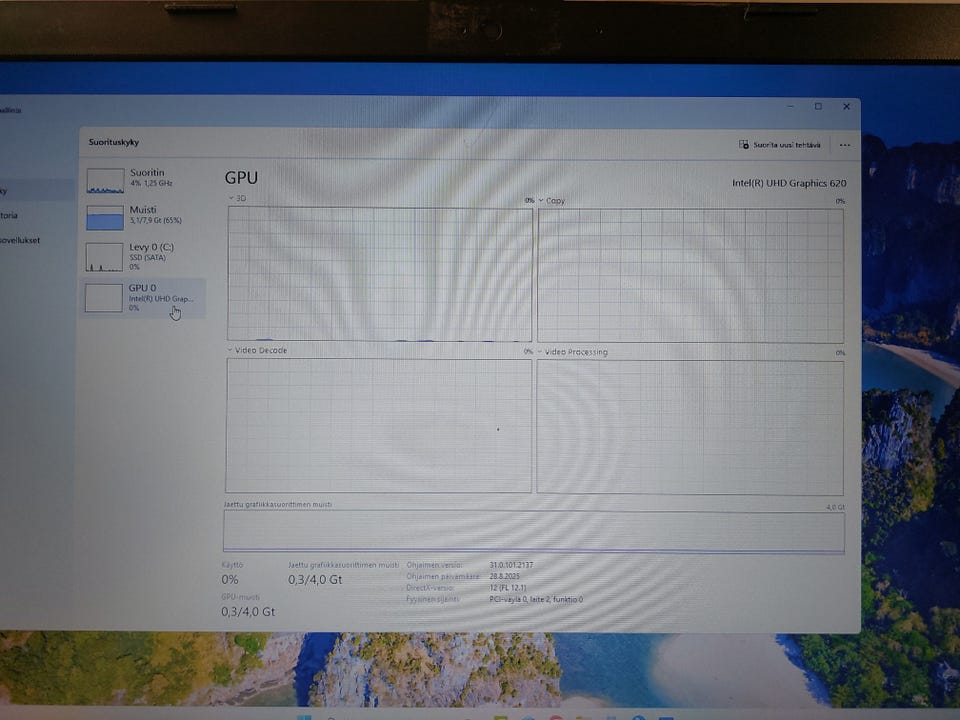The height and width of the screenshot is (720, 960).
Task: Click the 'Suorituskyky' page header
Action: (114, 142)
